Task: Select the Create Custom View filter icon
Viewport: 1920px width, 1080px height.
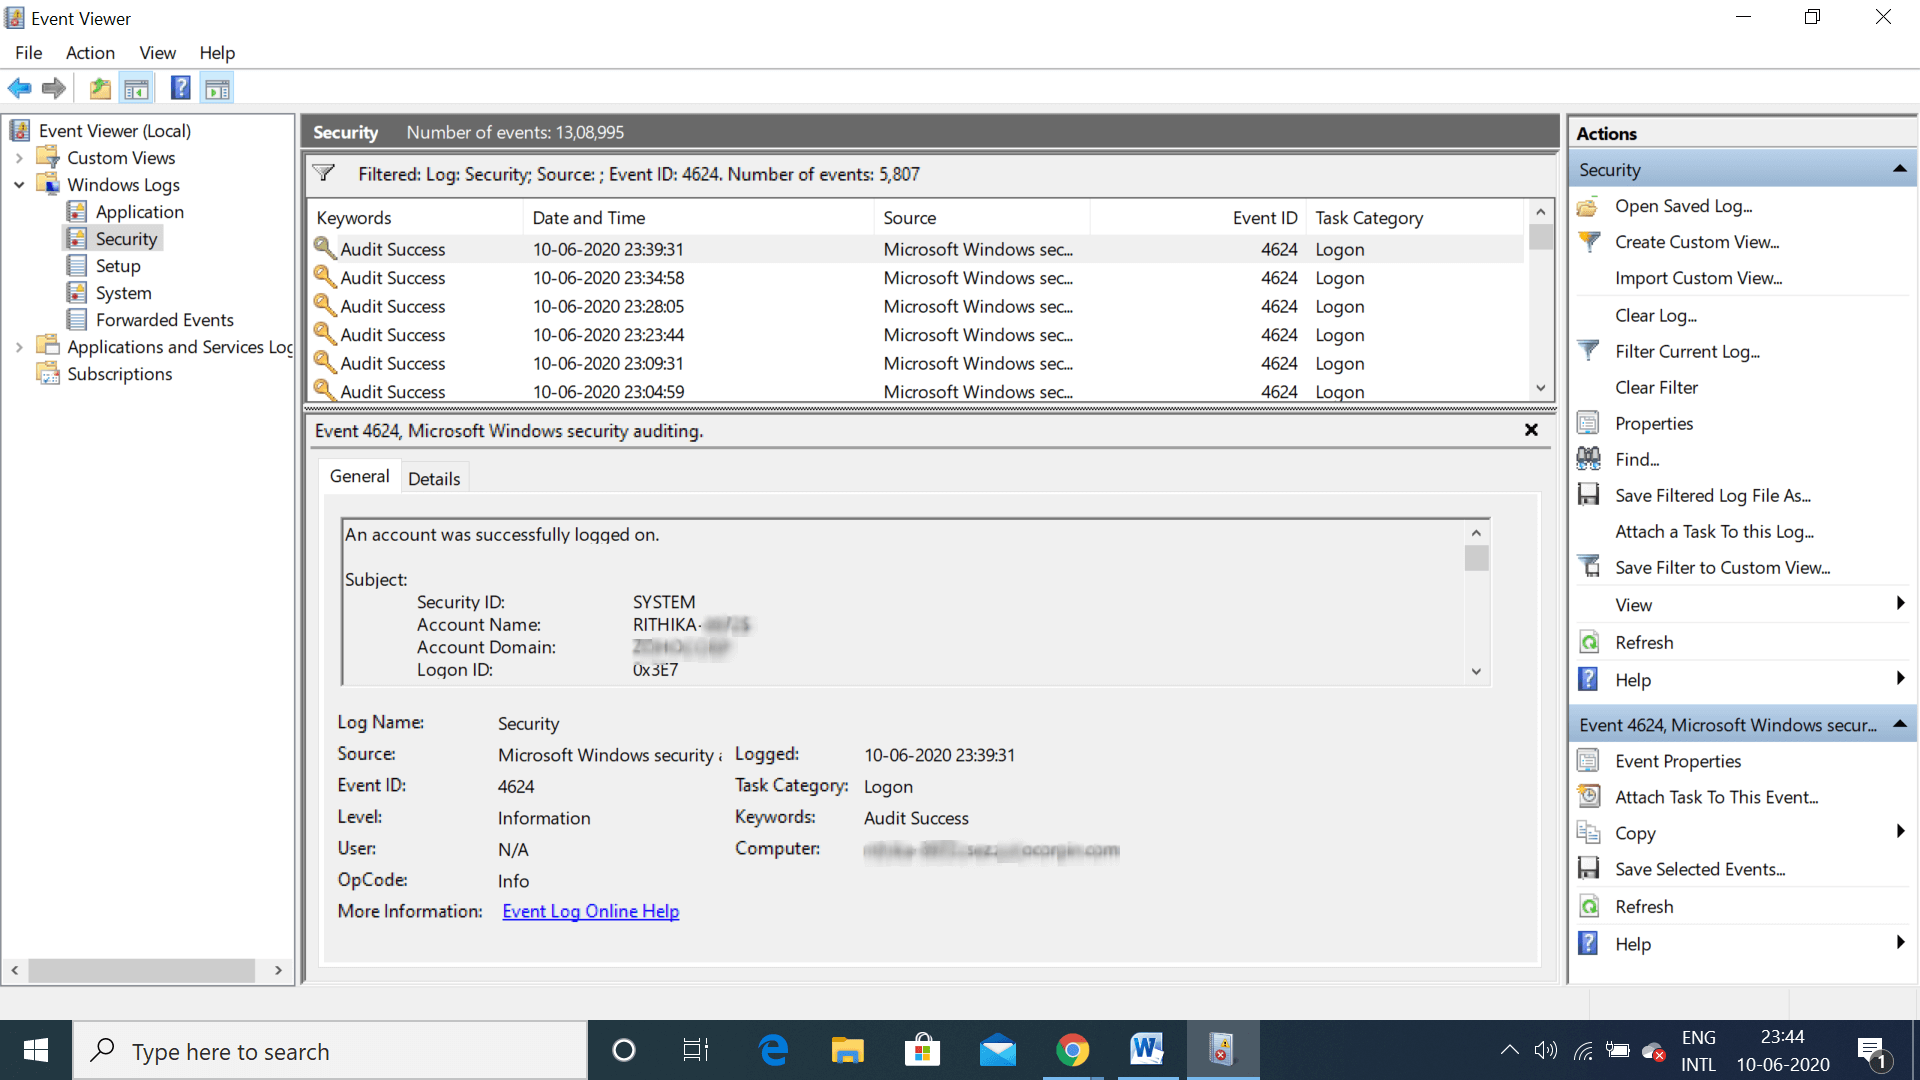Action: (1589, 241)
